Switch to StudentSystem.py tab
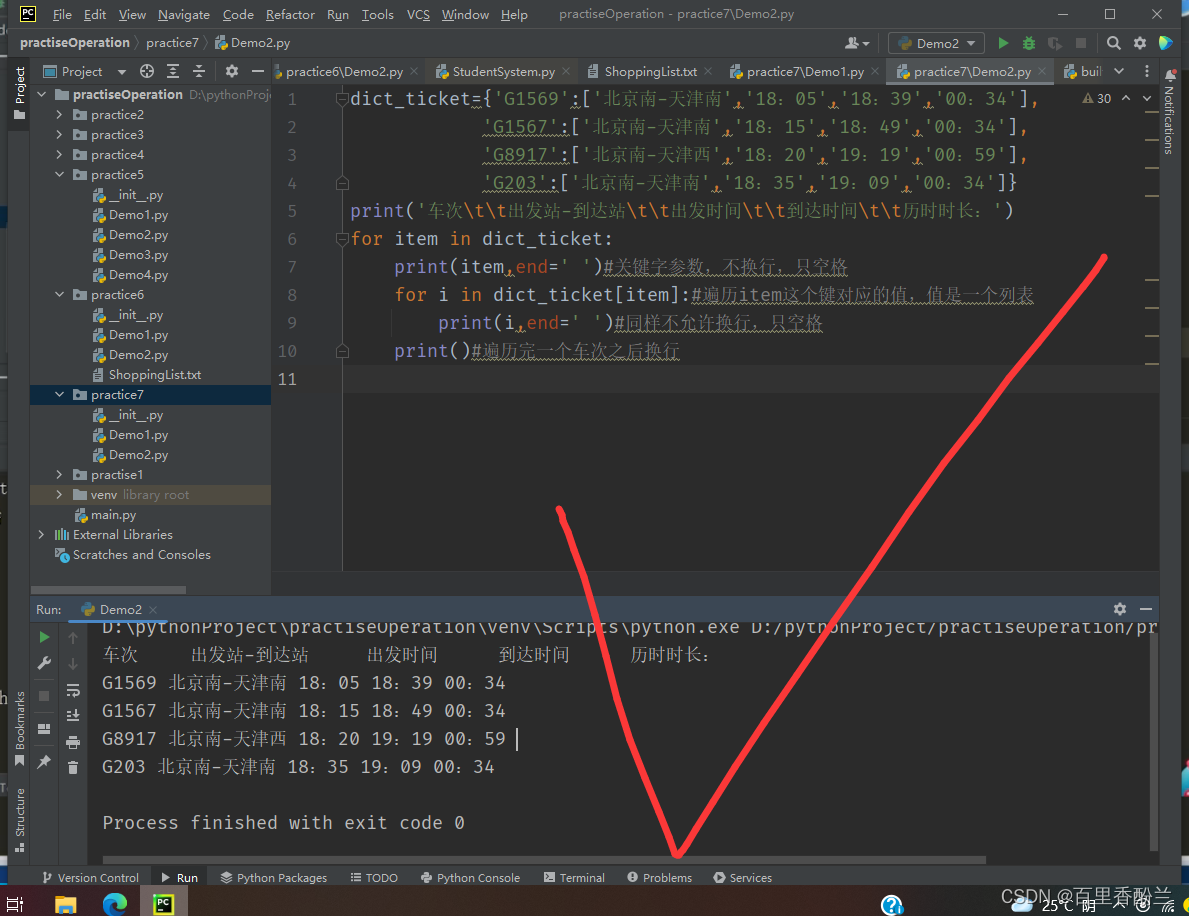1189x916 pixels. pyautogui.click(x=504, y=71)
